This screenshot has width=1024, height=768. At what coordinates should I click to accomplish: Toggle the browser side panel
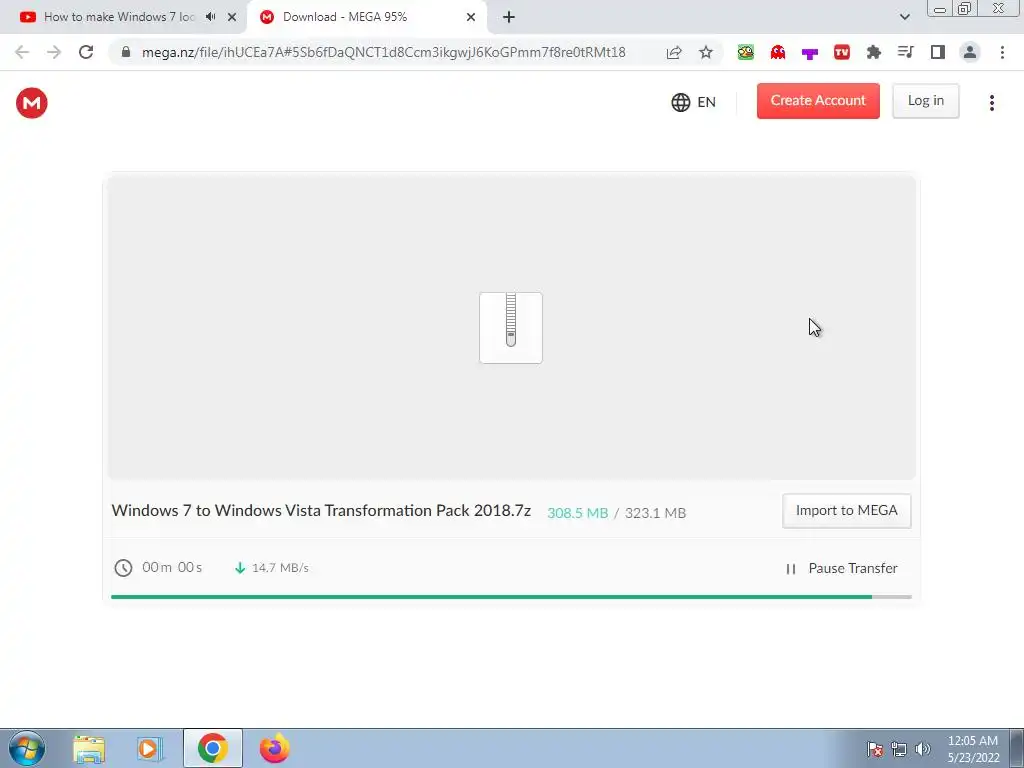938,52
